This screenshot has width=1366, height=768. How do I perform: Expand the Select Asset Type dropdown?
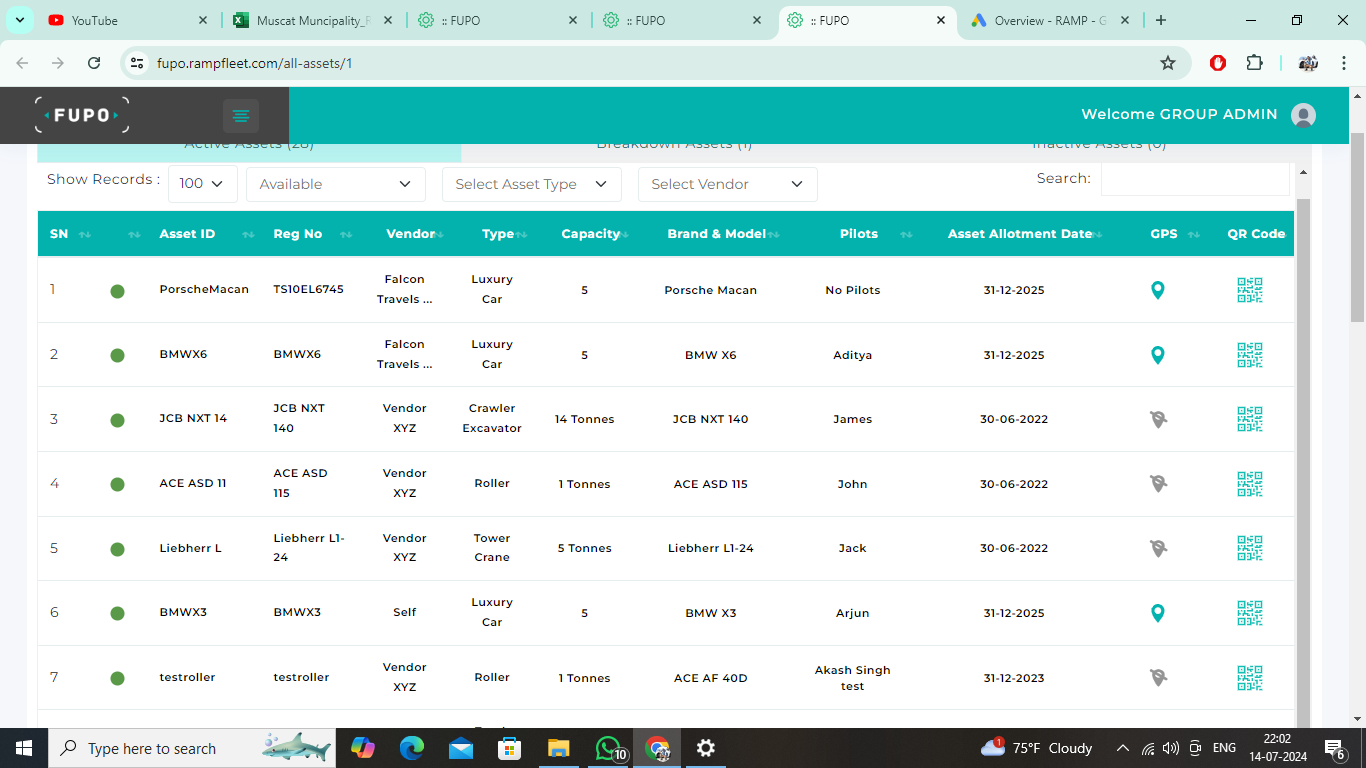point(531,184)
